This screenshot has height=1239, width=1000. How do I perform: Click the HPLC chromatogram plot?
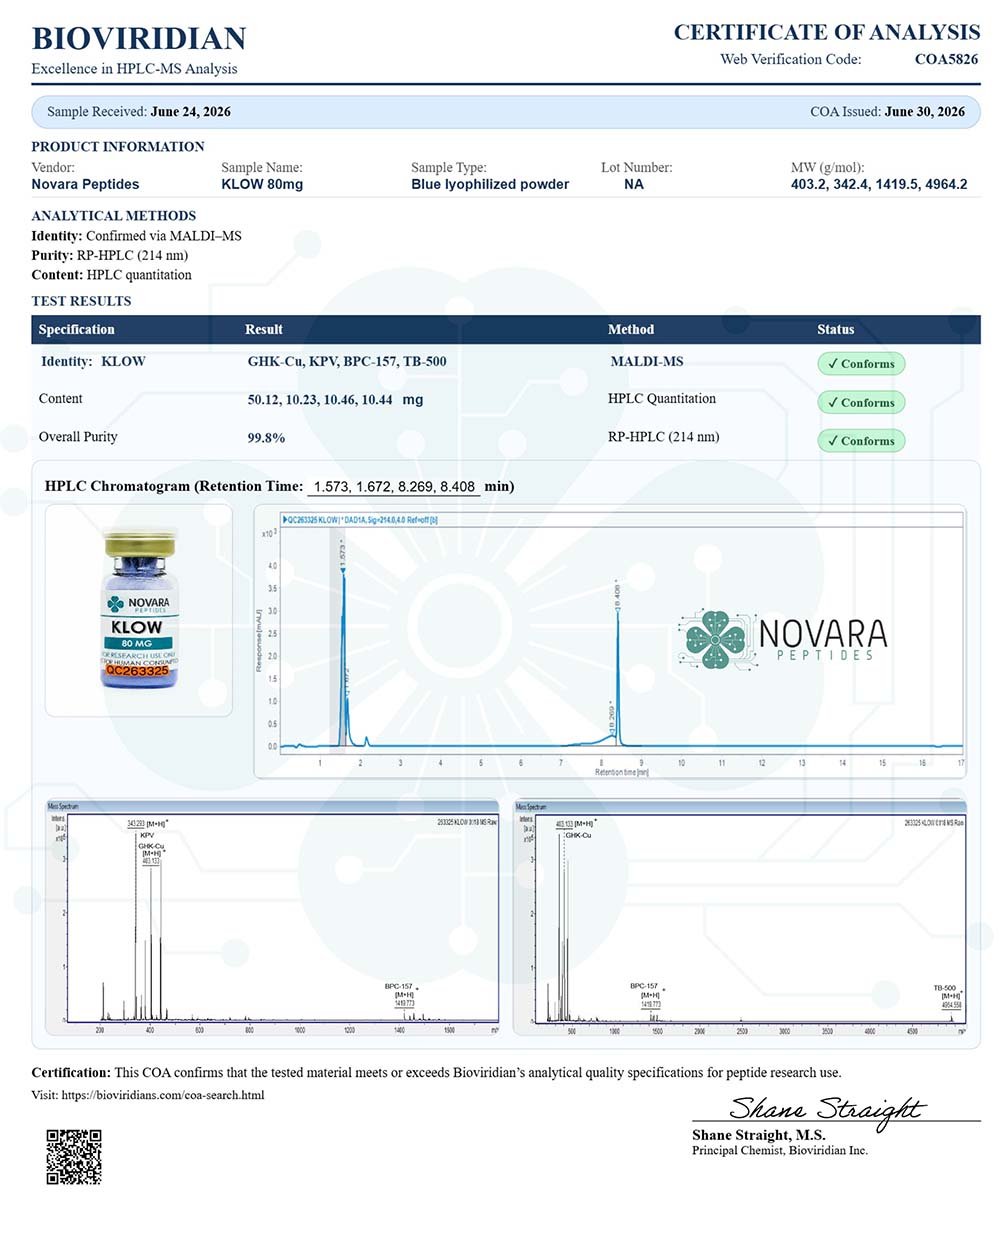point(611,641)
